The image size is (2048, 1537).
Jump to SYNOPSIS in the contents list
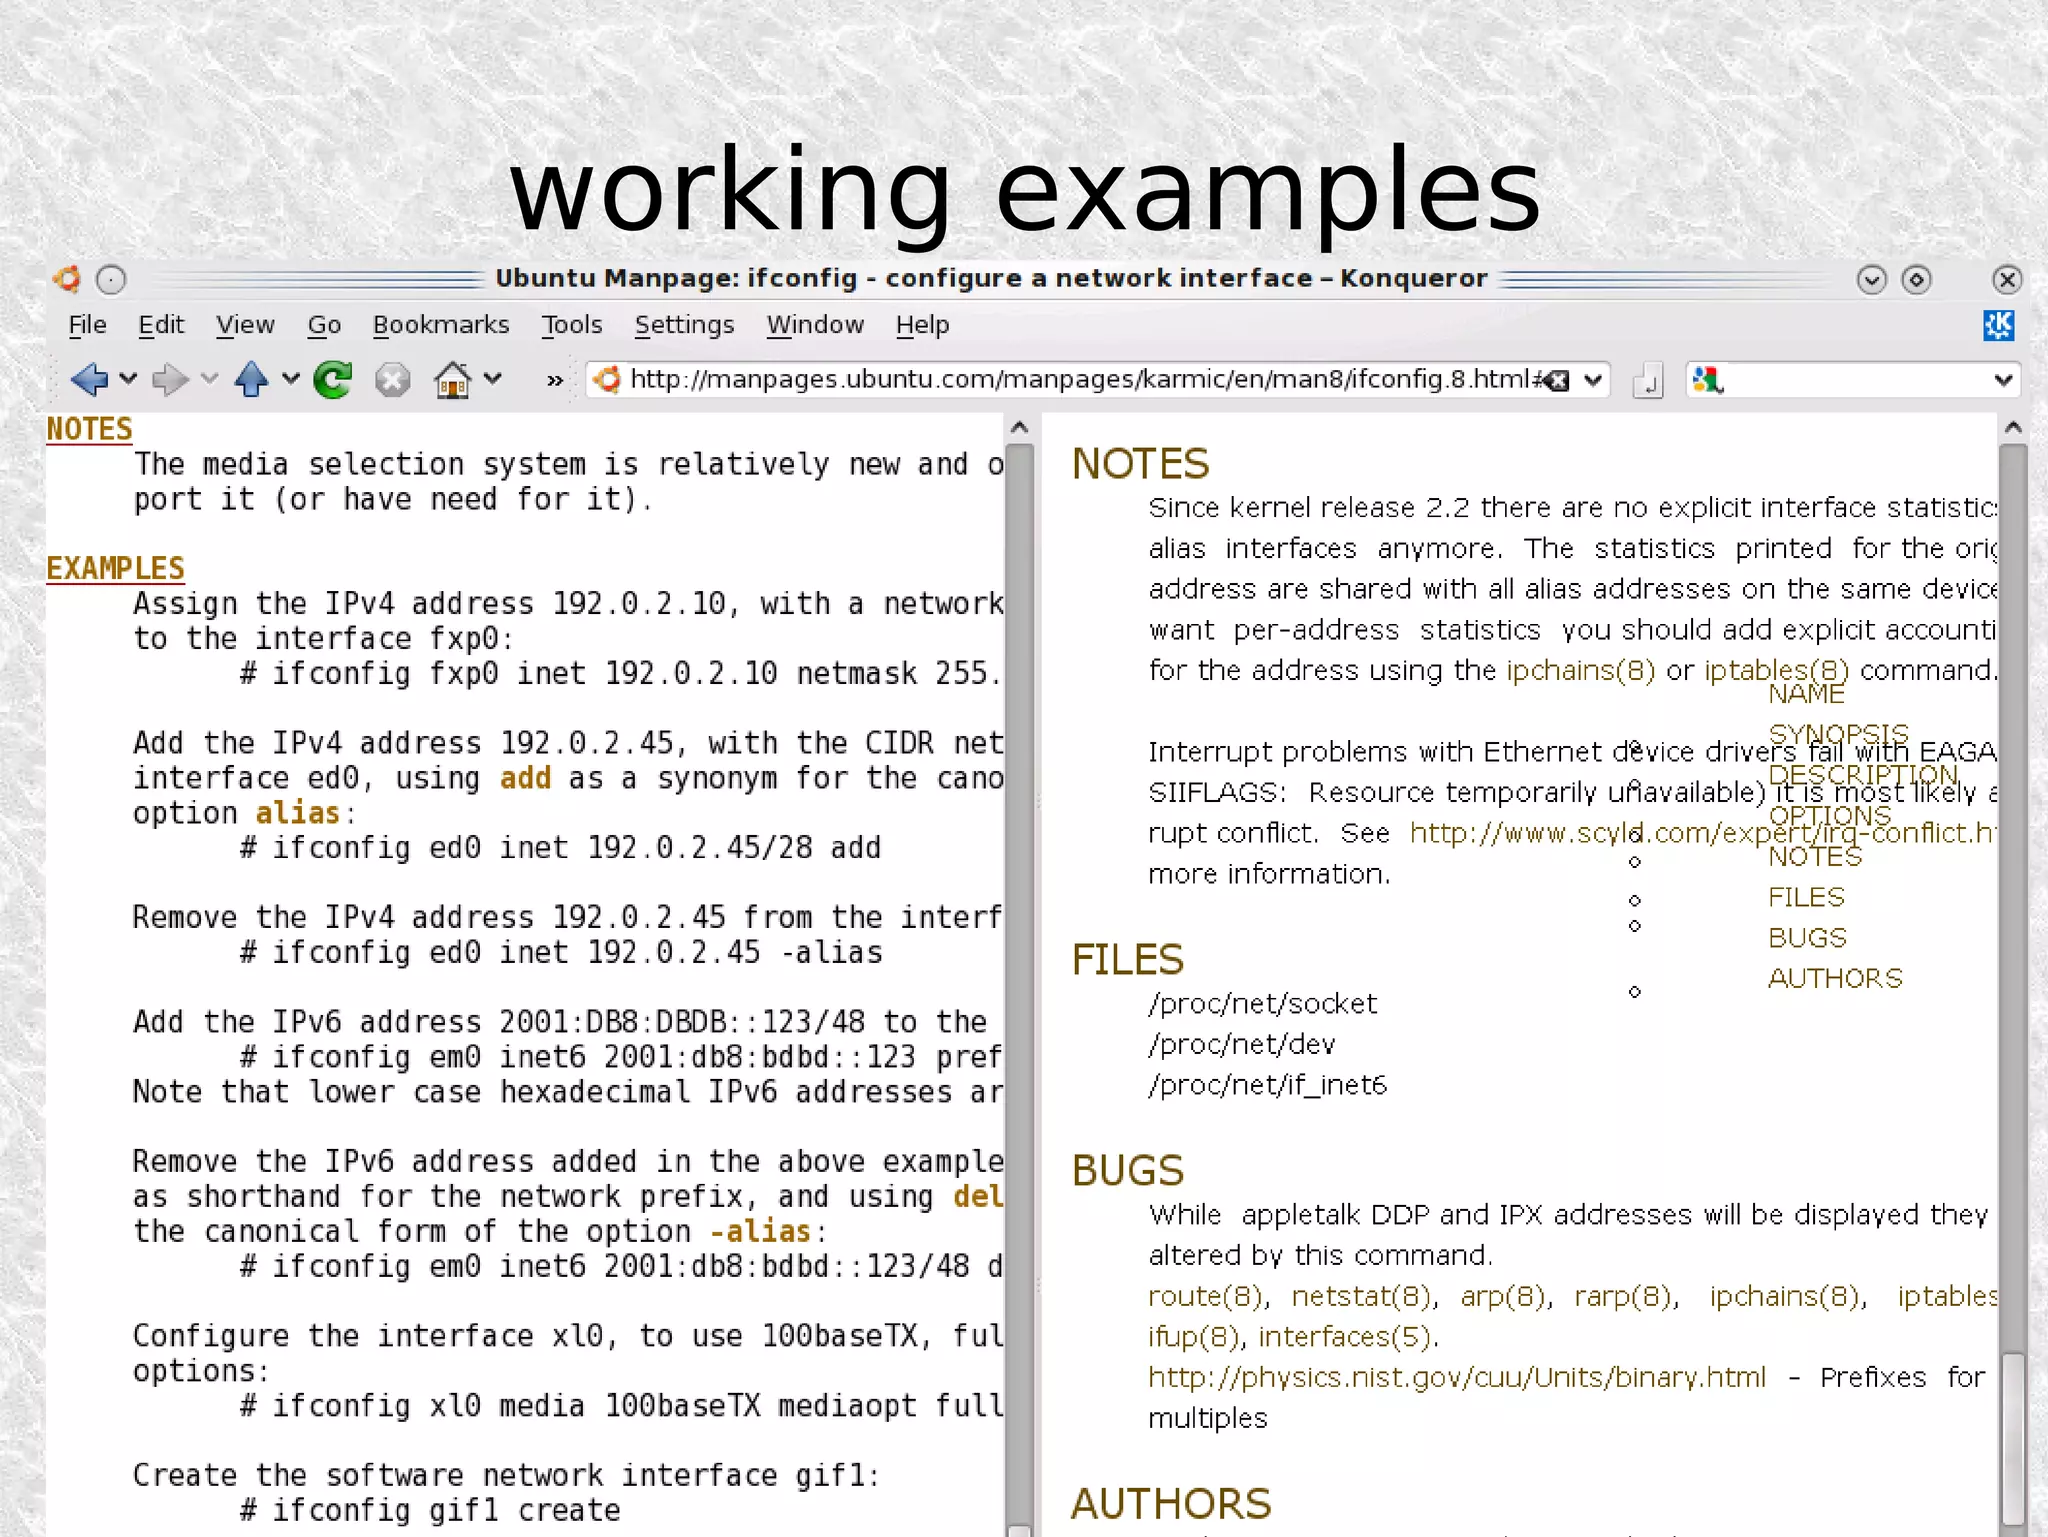point(1838,734)
